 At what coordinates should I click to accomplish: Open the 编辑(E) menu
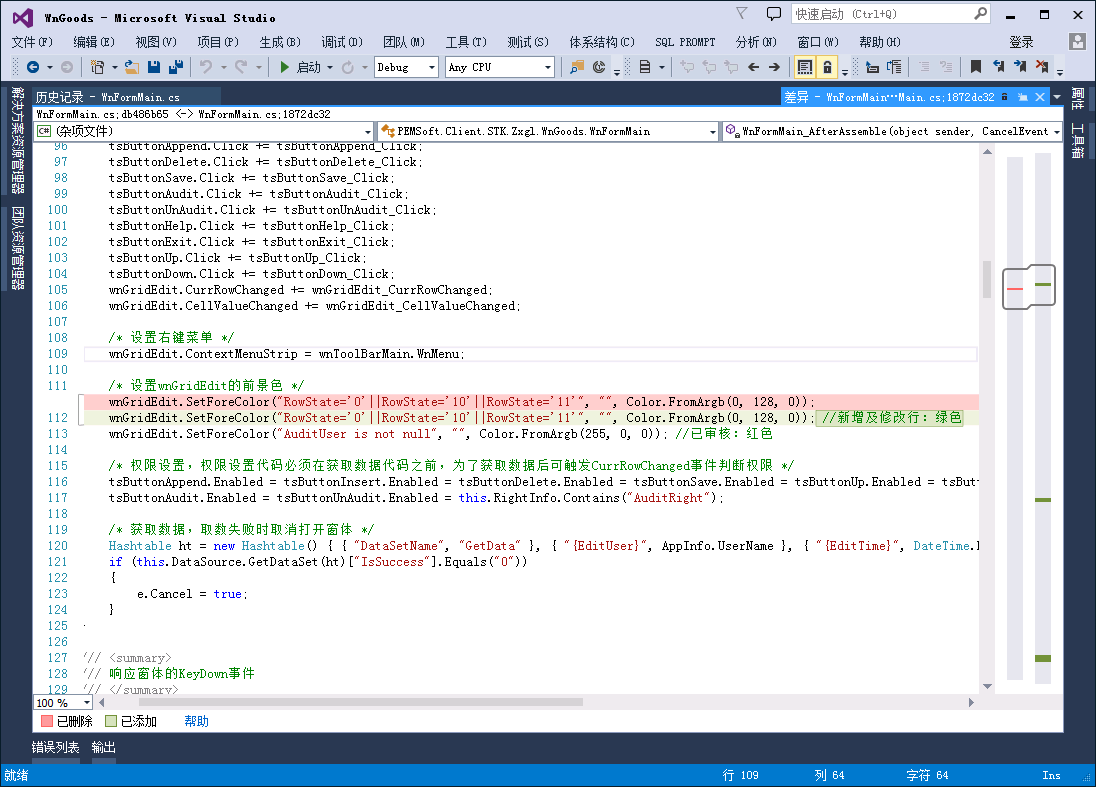(94, 42)
